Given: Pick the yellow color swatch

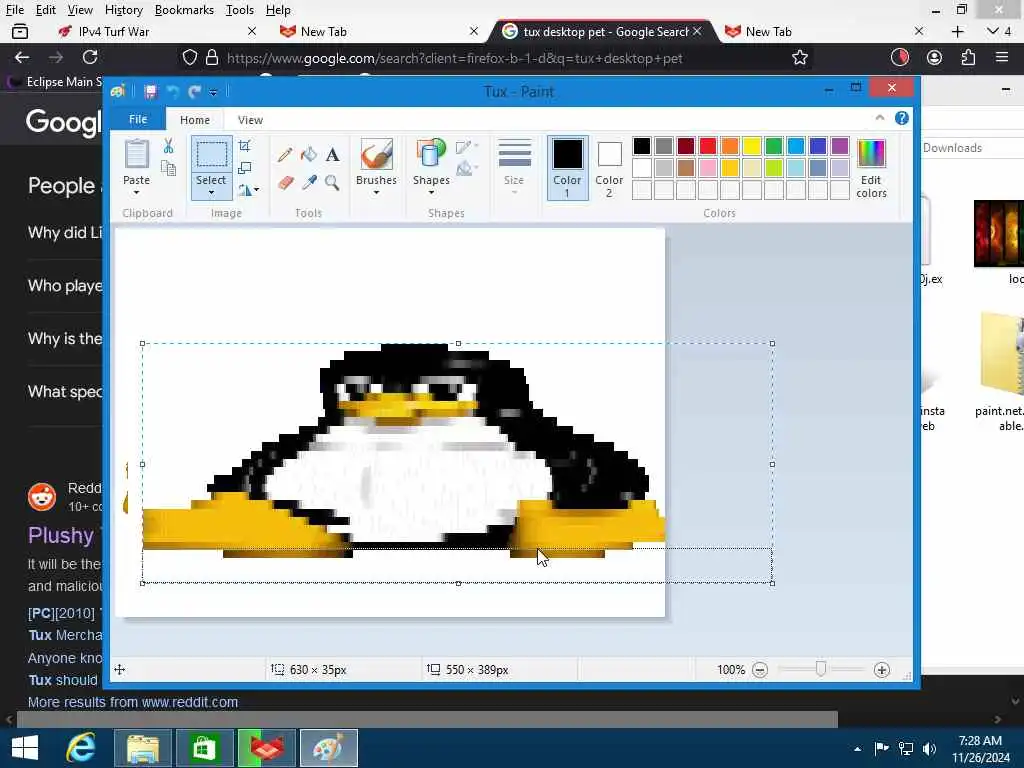Looking at the screenshot, I should coord(752,146).
